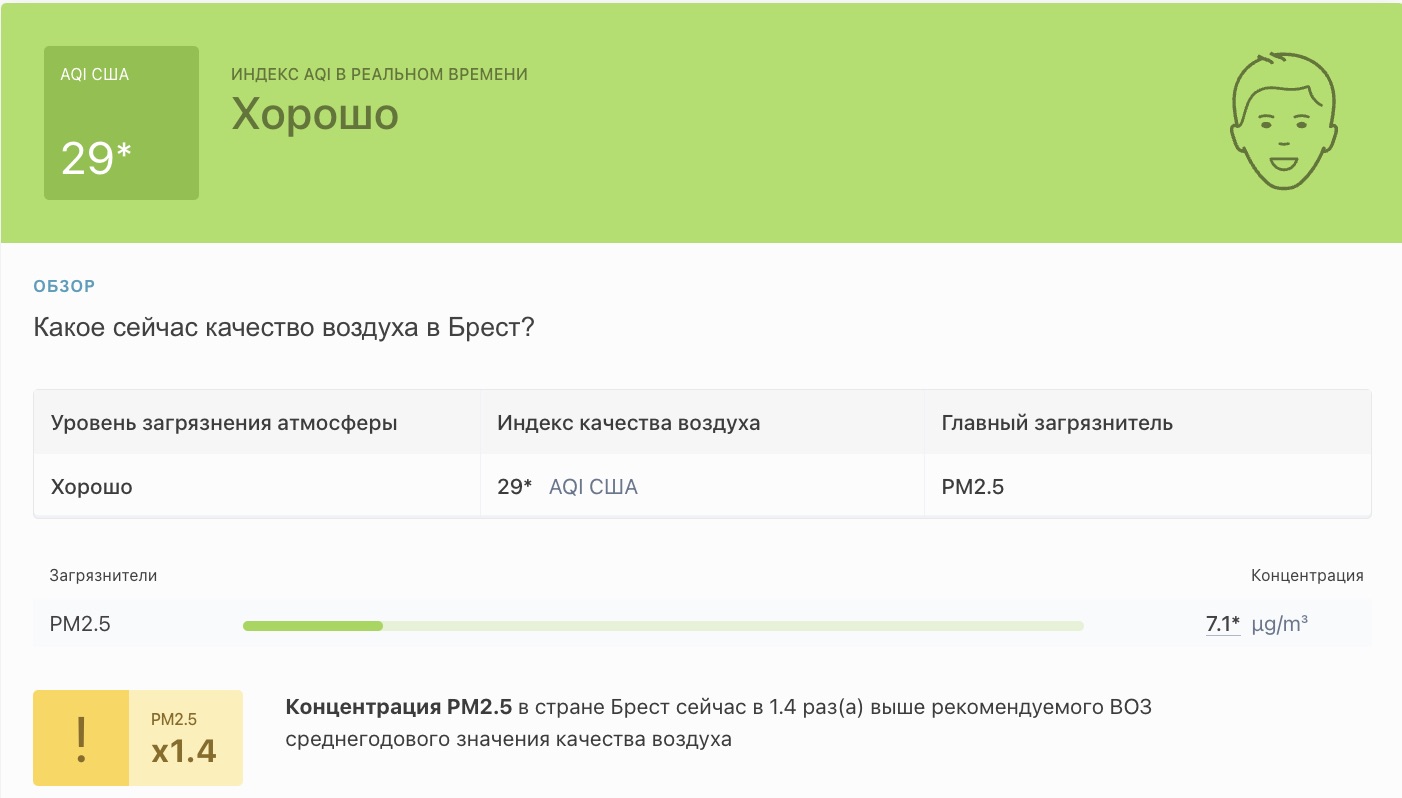The height and width of the screenshot is (798, 1402).
Task: Select the green AQI США badge showing 29*
Action: 121,121
